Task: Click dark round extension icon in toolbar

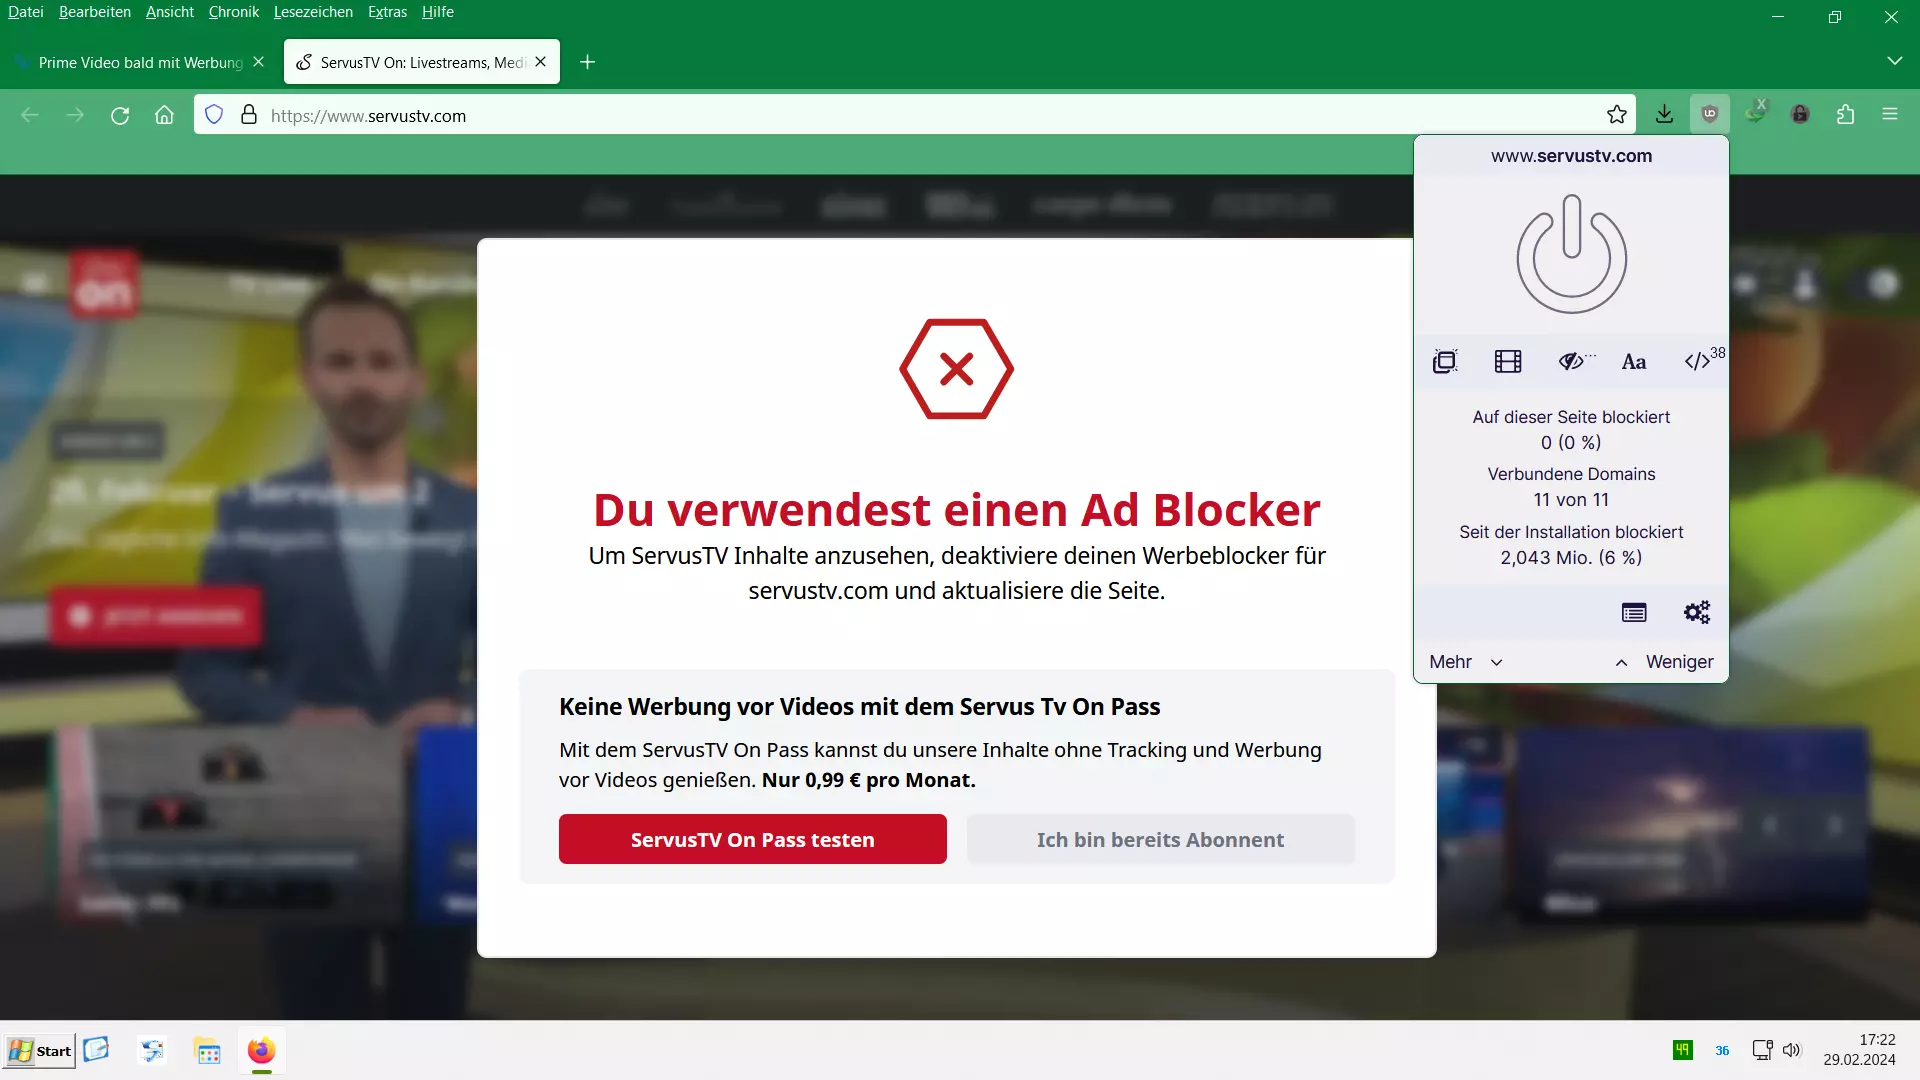Action: point(1800,114)
